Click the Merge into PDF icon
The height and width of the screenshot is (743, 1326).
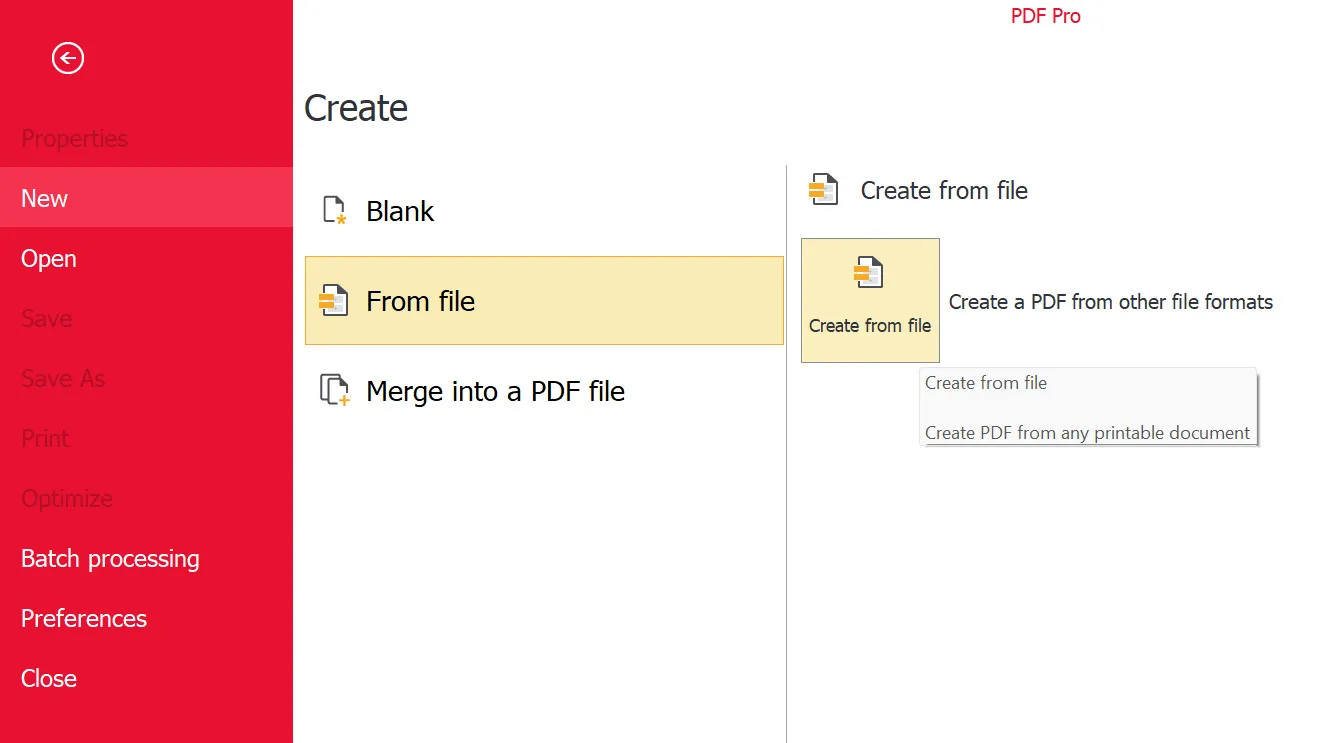tap(334, 390)
